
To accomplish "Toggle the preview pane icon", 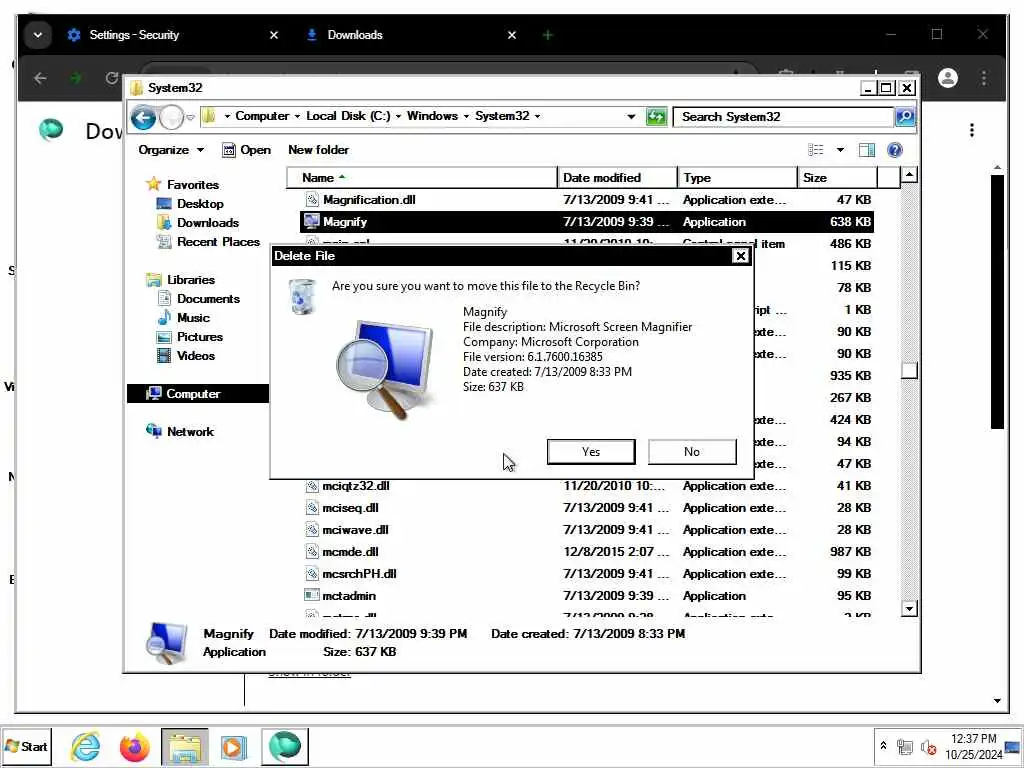I will tap(867, 150).
